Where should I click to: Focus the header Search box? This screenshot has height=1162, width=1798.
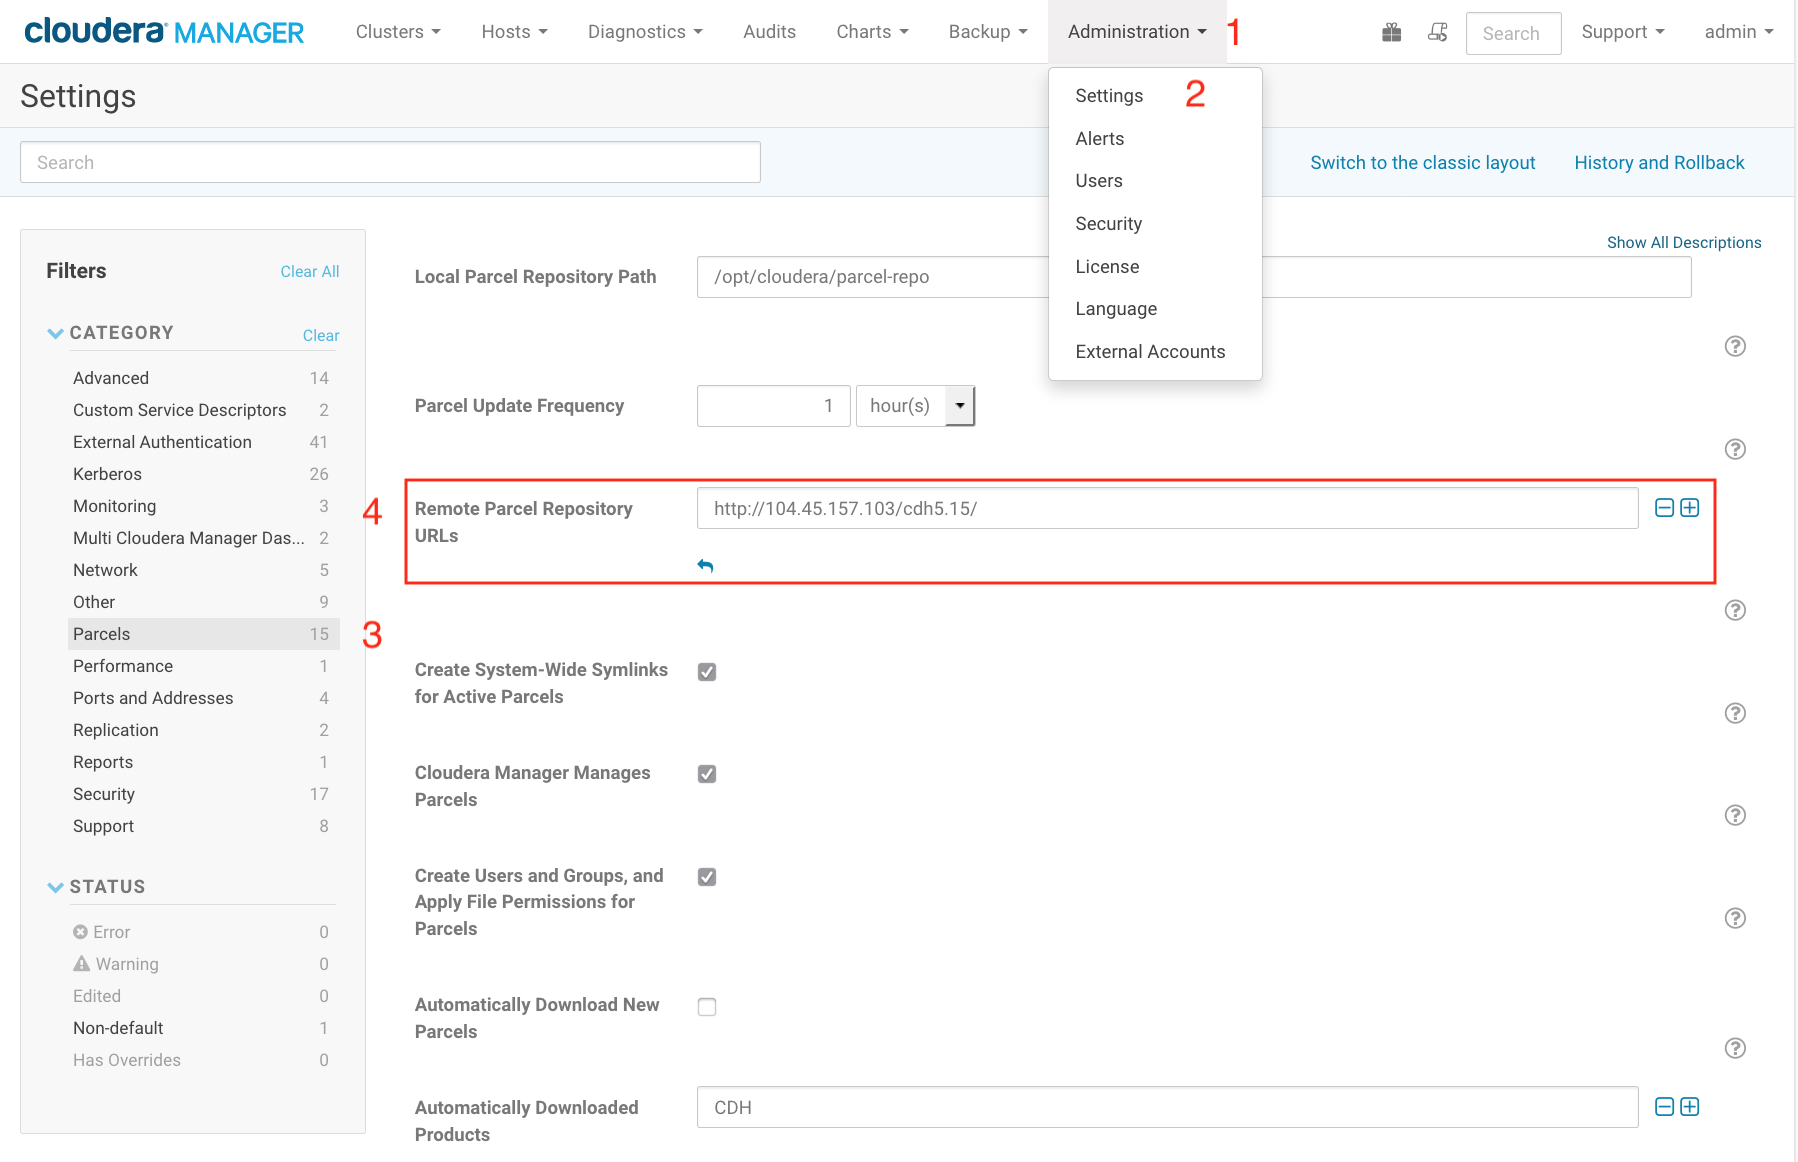pos(1513,33)
